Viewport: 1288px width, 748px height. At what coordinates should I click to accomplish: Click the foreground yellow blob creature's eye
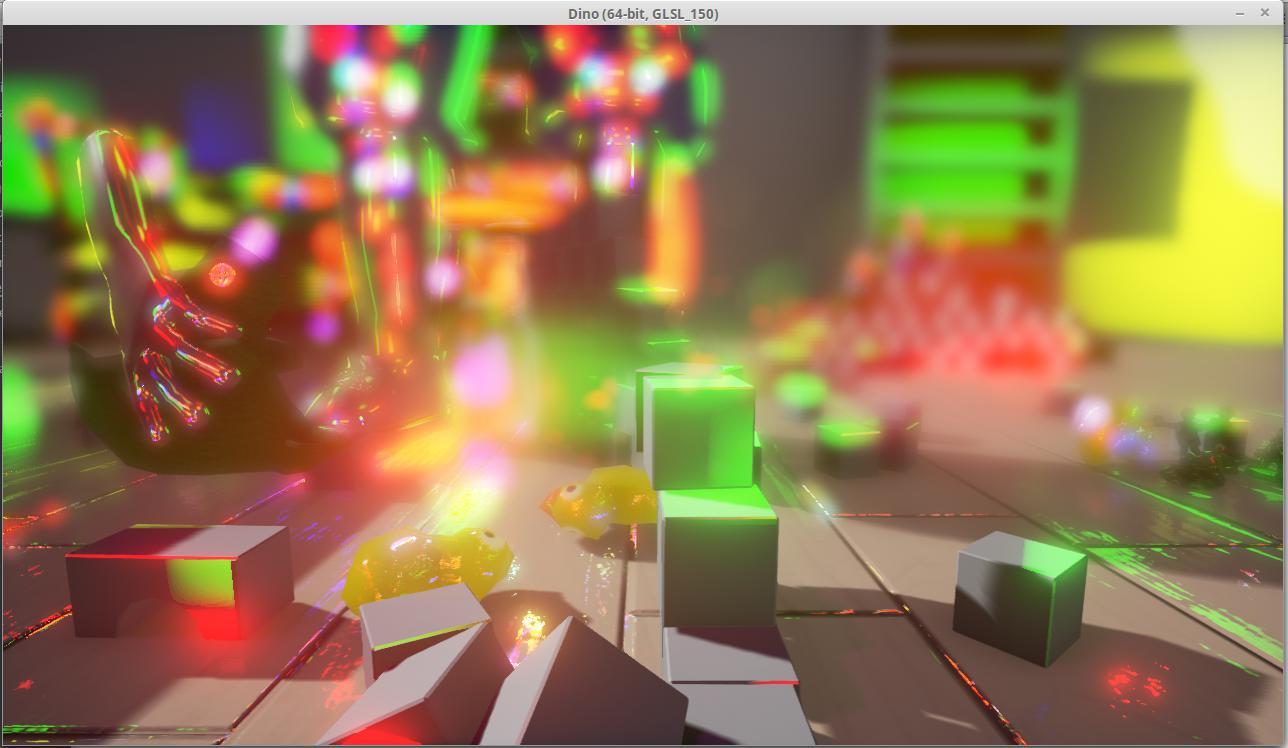tap(489, 538)
